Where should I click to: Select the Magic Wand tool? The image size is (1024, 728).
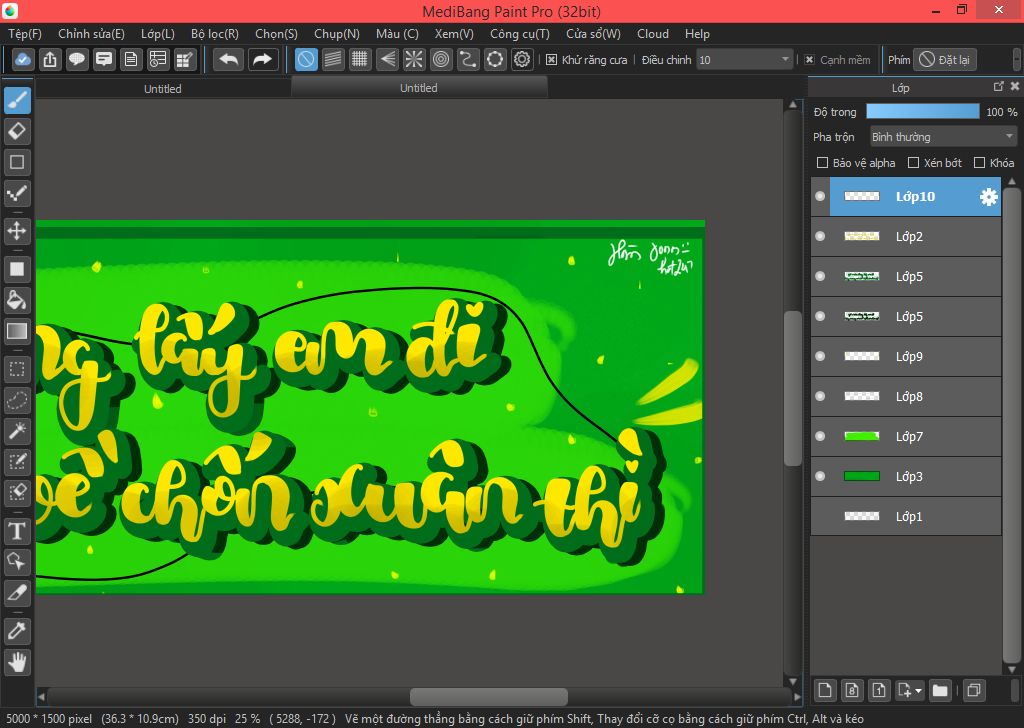click(x=17, y=431)
